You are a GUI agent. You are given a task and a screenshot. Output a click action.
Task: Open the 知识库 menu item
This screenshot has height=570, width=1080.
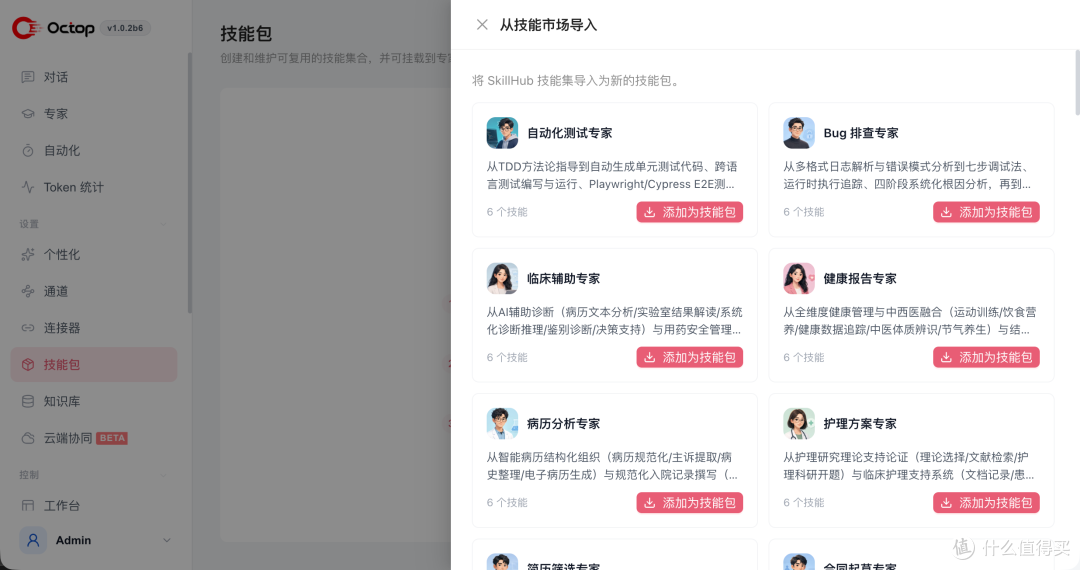tap(94, 401)
